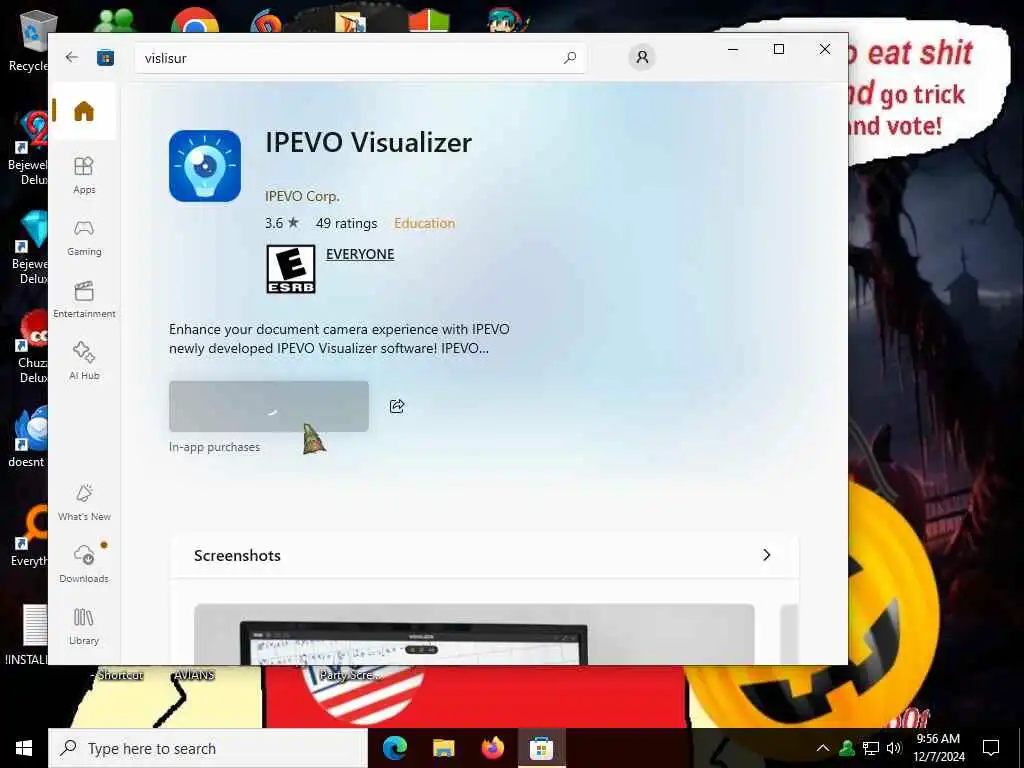Click the IPEVO Corp. publisher link
Viewport: 1024px width, 768px height.
click(302, 196)
